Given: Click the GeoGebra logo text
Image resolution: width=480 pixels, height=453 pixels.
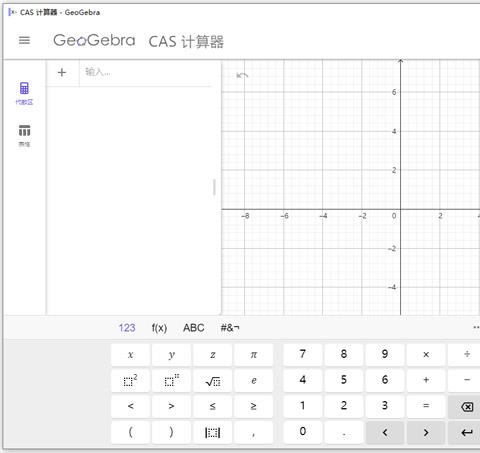Looking at the screenshot, I should pyautogui.click(x=94, y=40).
